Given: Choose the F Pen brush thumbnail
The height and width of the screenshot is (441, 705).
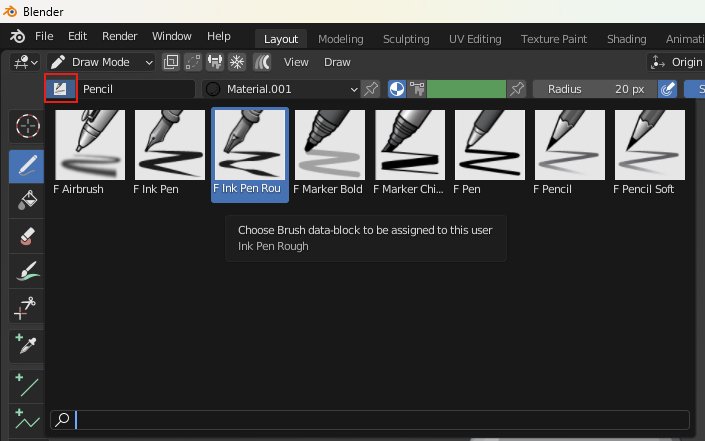Looking at the screenshot, I should 490,153.
